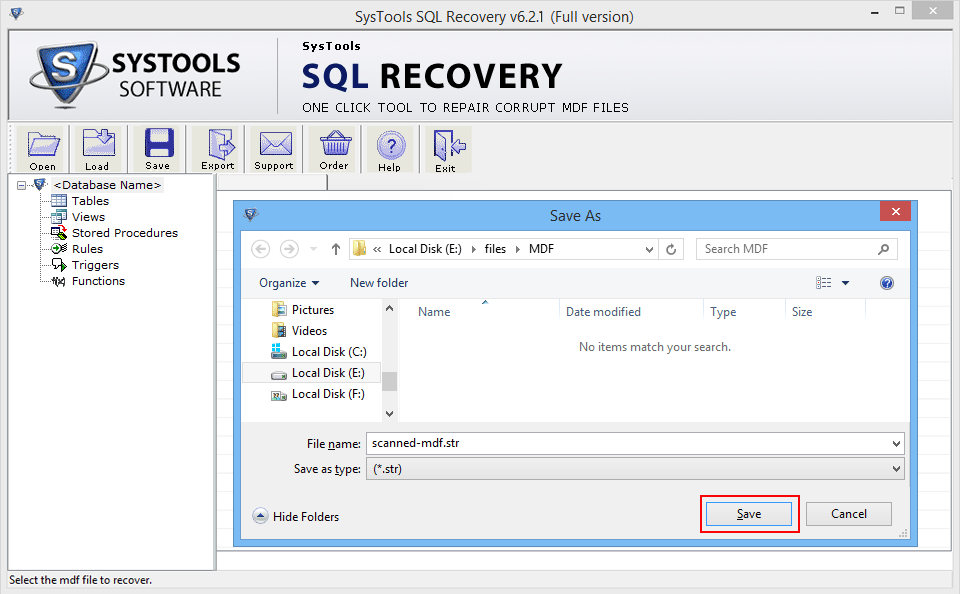Click the refresh icon beside the address bar
The image size is (960, 594).
click(670, 248)
